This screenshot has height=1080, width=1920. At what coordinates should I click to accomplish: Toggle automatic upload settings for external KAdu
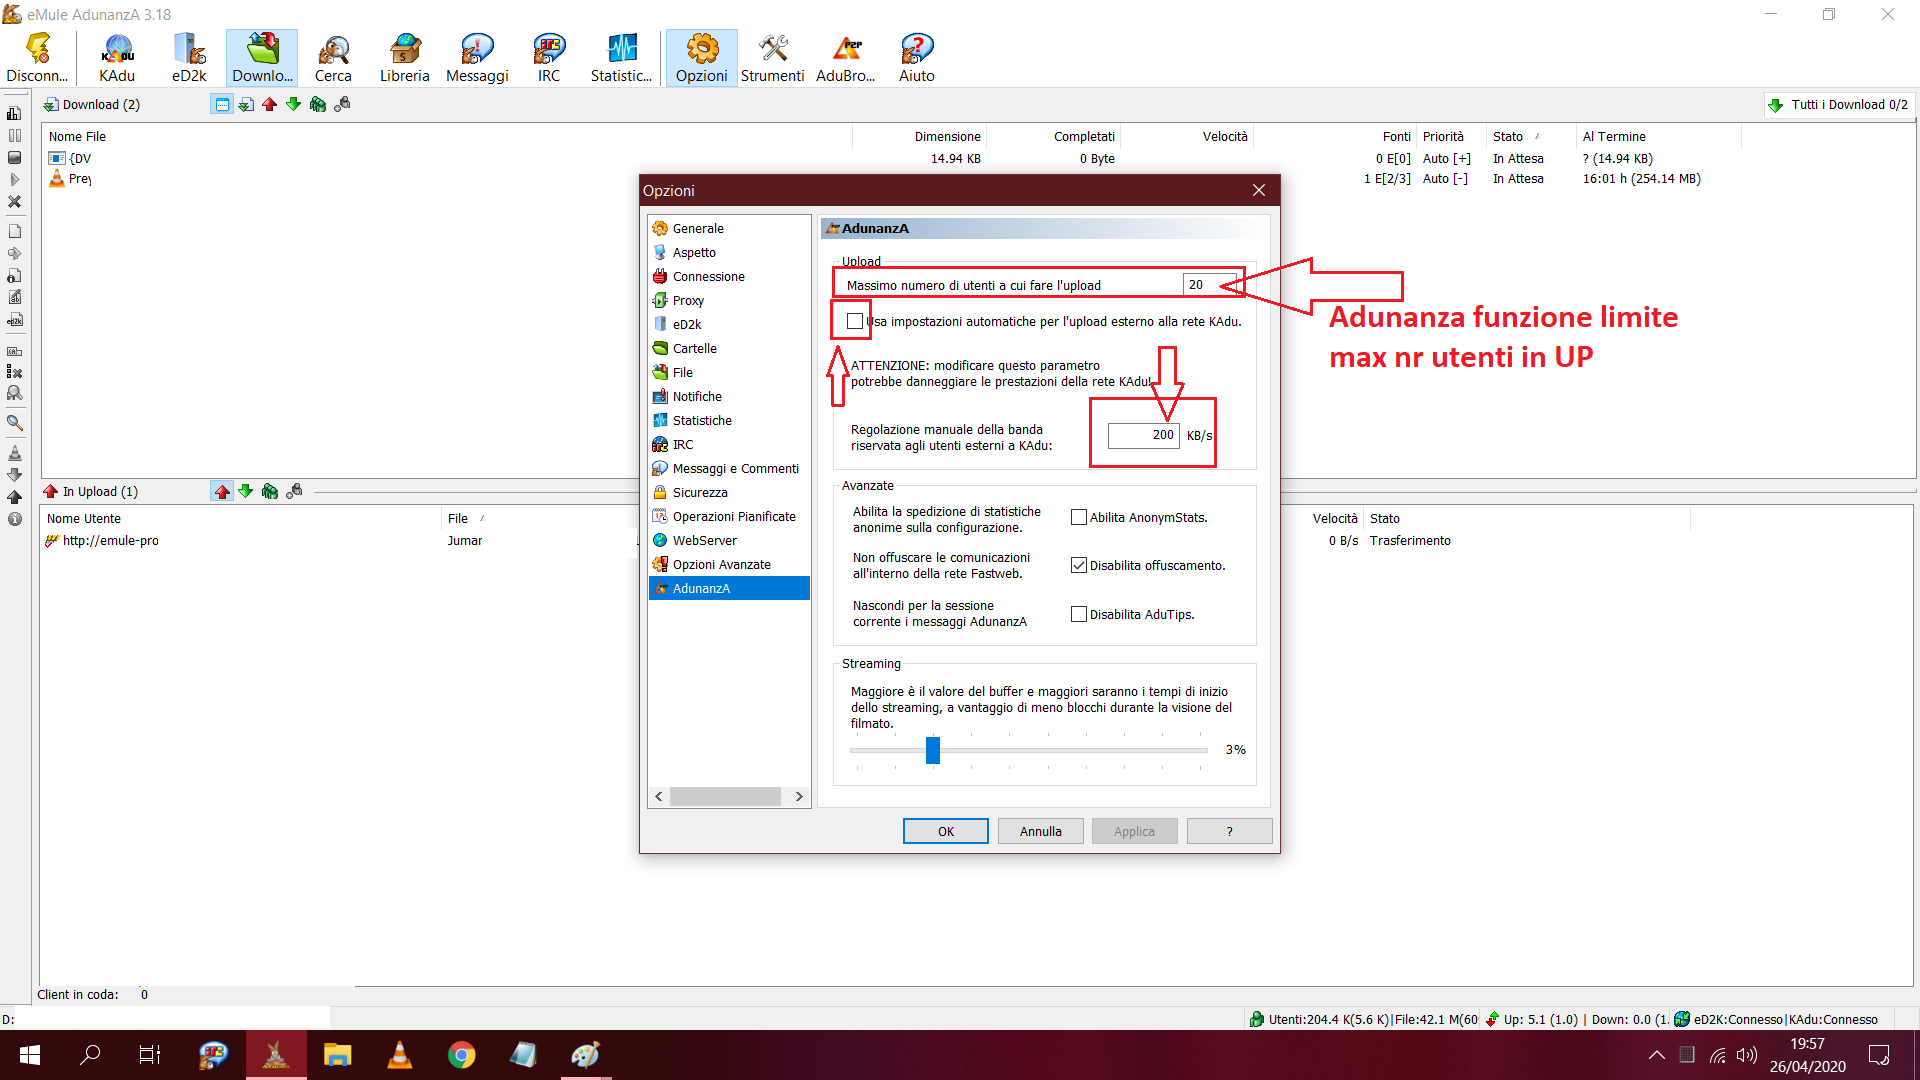click(x=854, y=321)
